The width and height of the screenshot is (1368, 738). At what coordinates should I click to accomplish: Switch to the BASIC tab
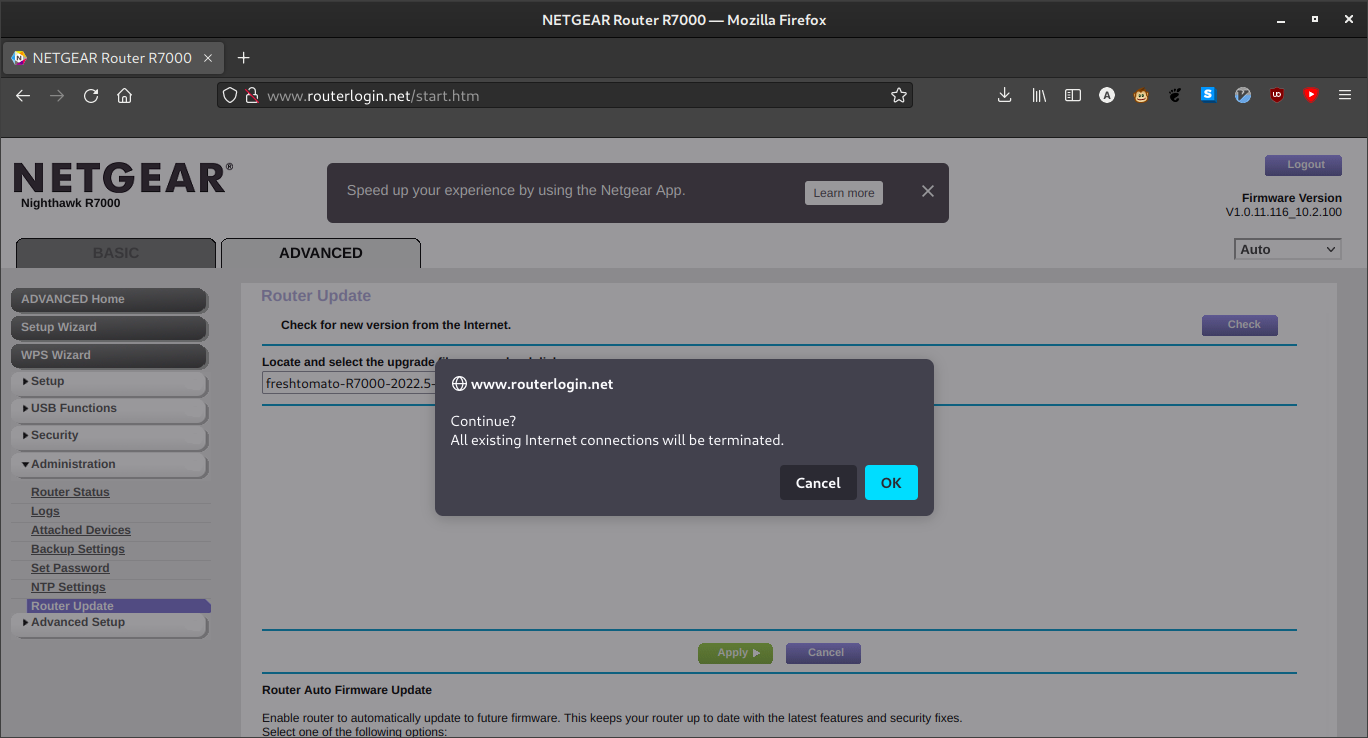point(116,253)
